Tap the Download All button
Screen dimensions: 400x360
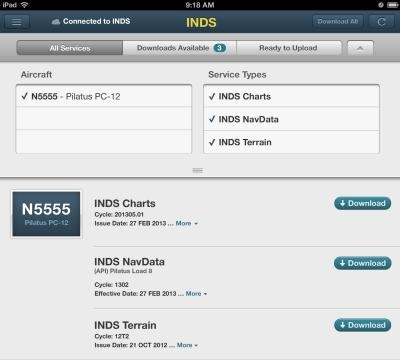pos(338,22)
